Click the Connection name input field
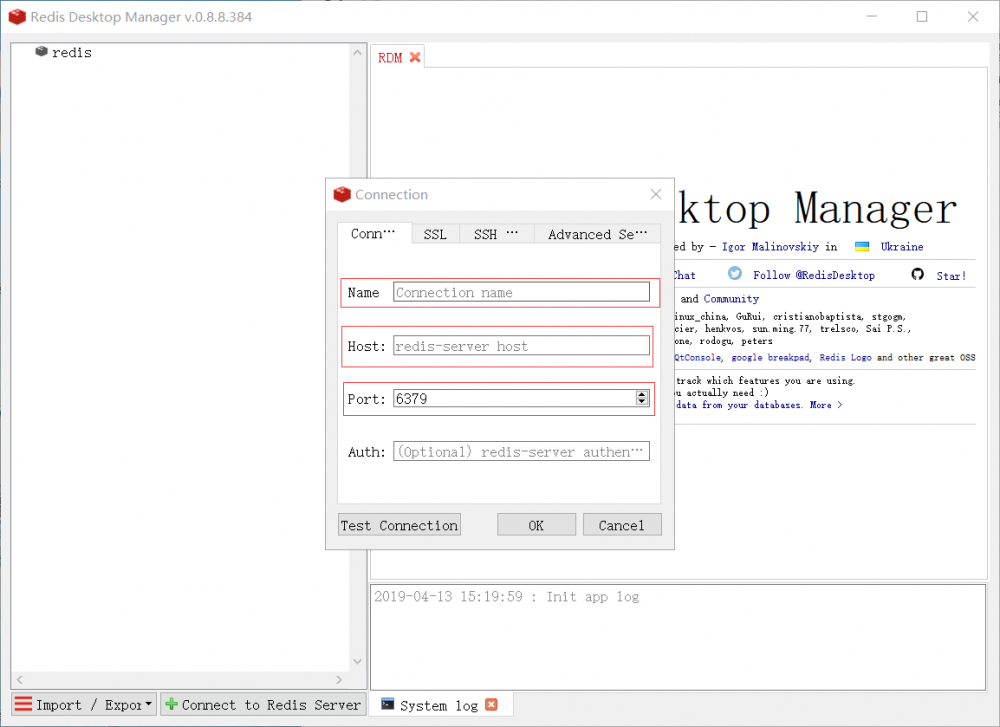 point(520,292)
